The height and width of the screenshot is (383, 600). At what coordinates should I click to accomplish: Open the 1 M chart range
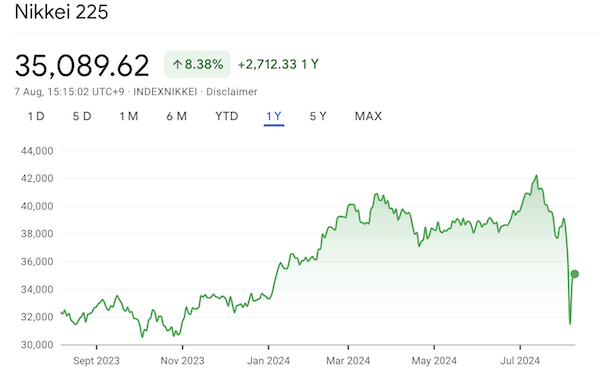[129, 116]
